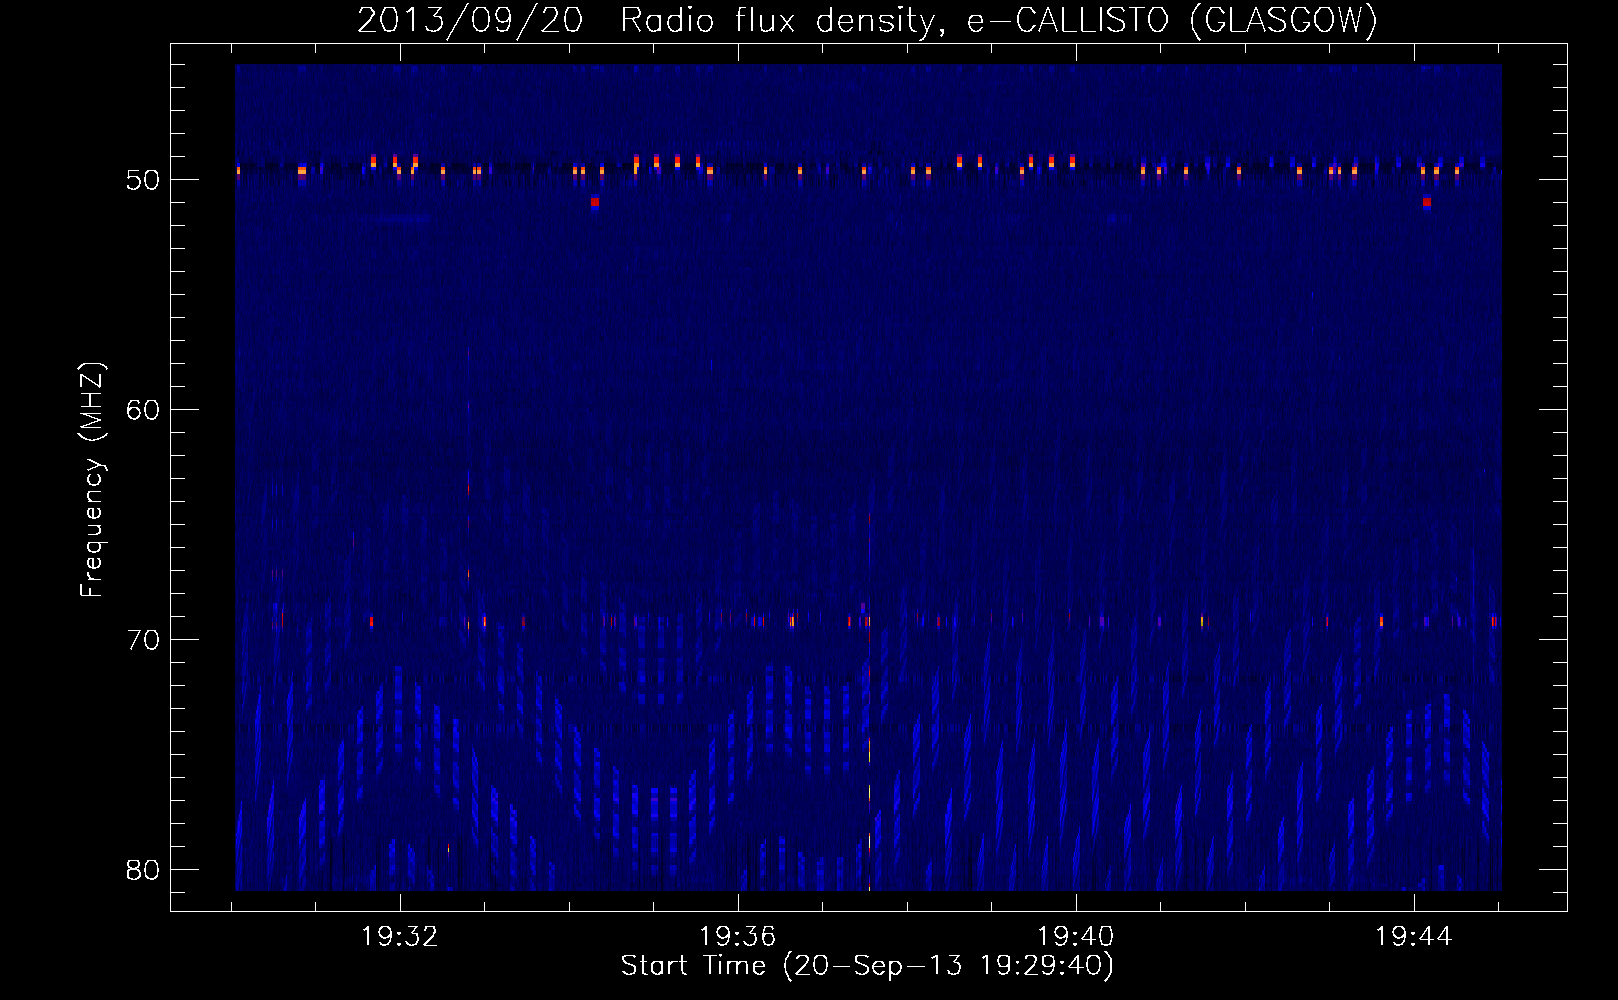Click the 19:44 time tick label
1618x1000 pixels.
[x=1414, y=937]
